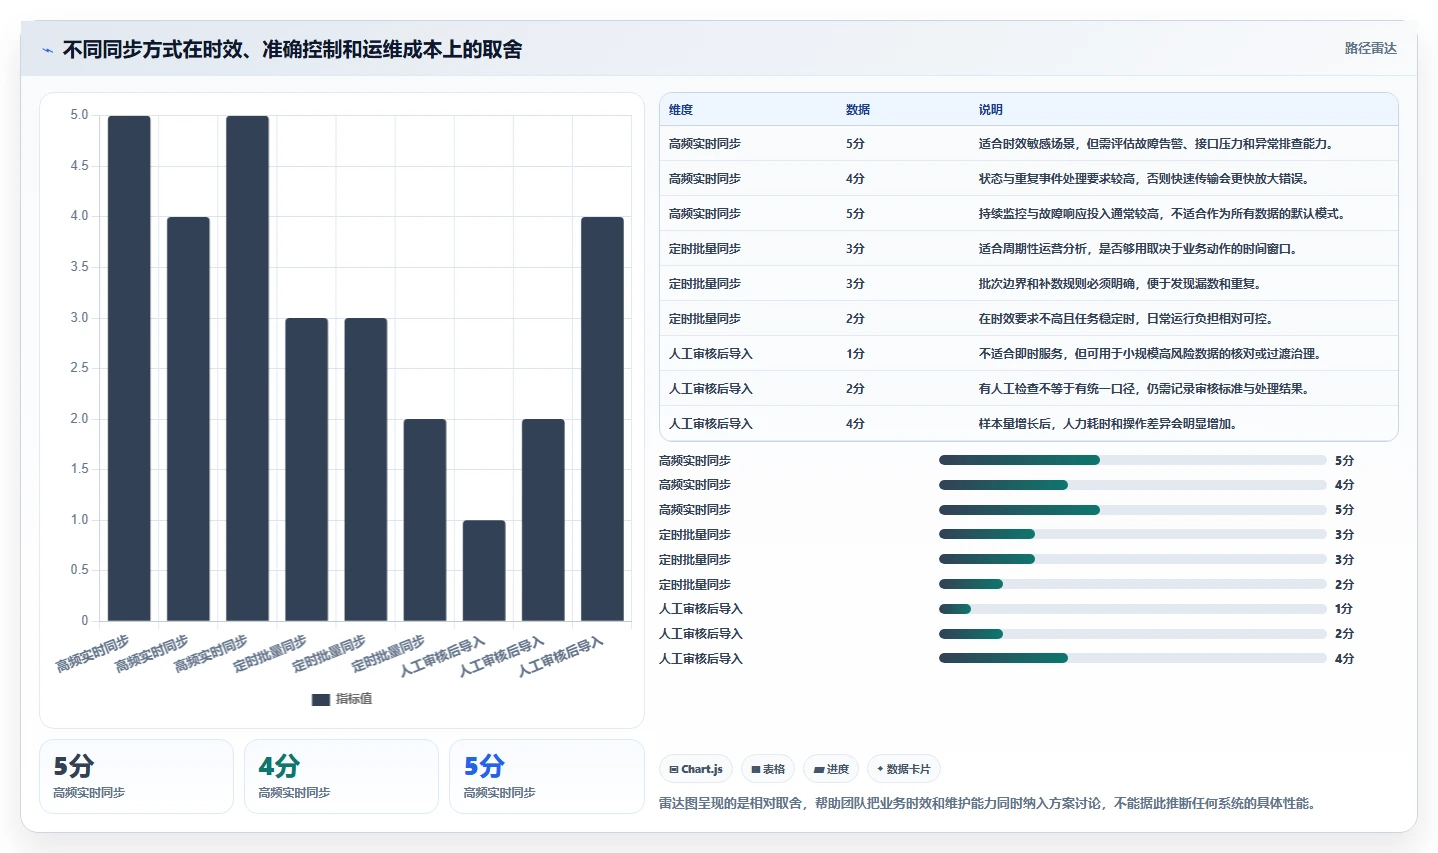Open the dark 5分 stat card

136,776
